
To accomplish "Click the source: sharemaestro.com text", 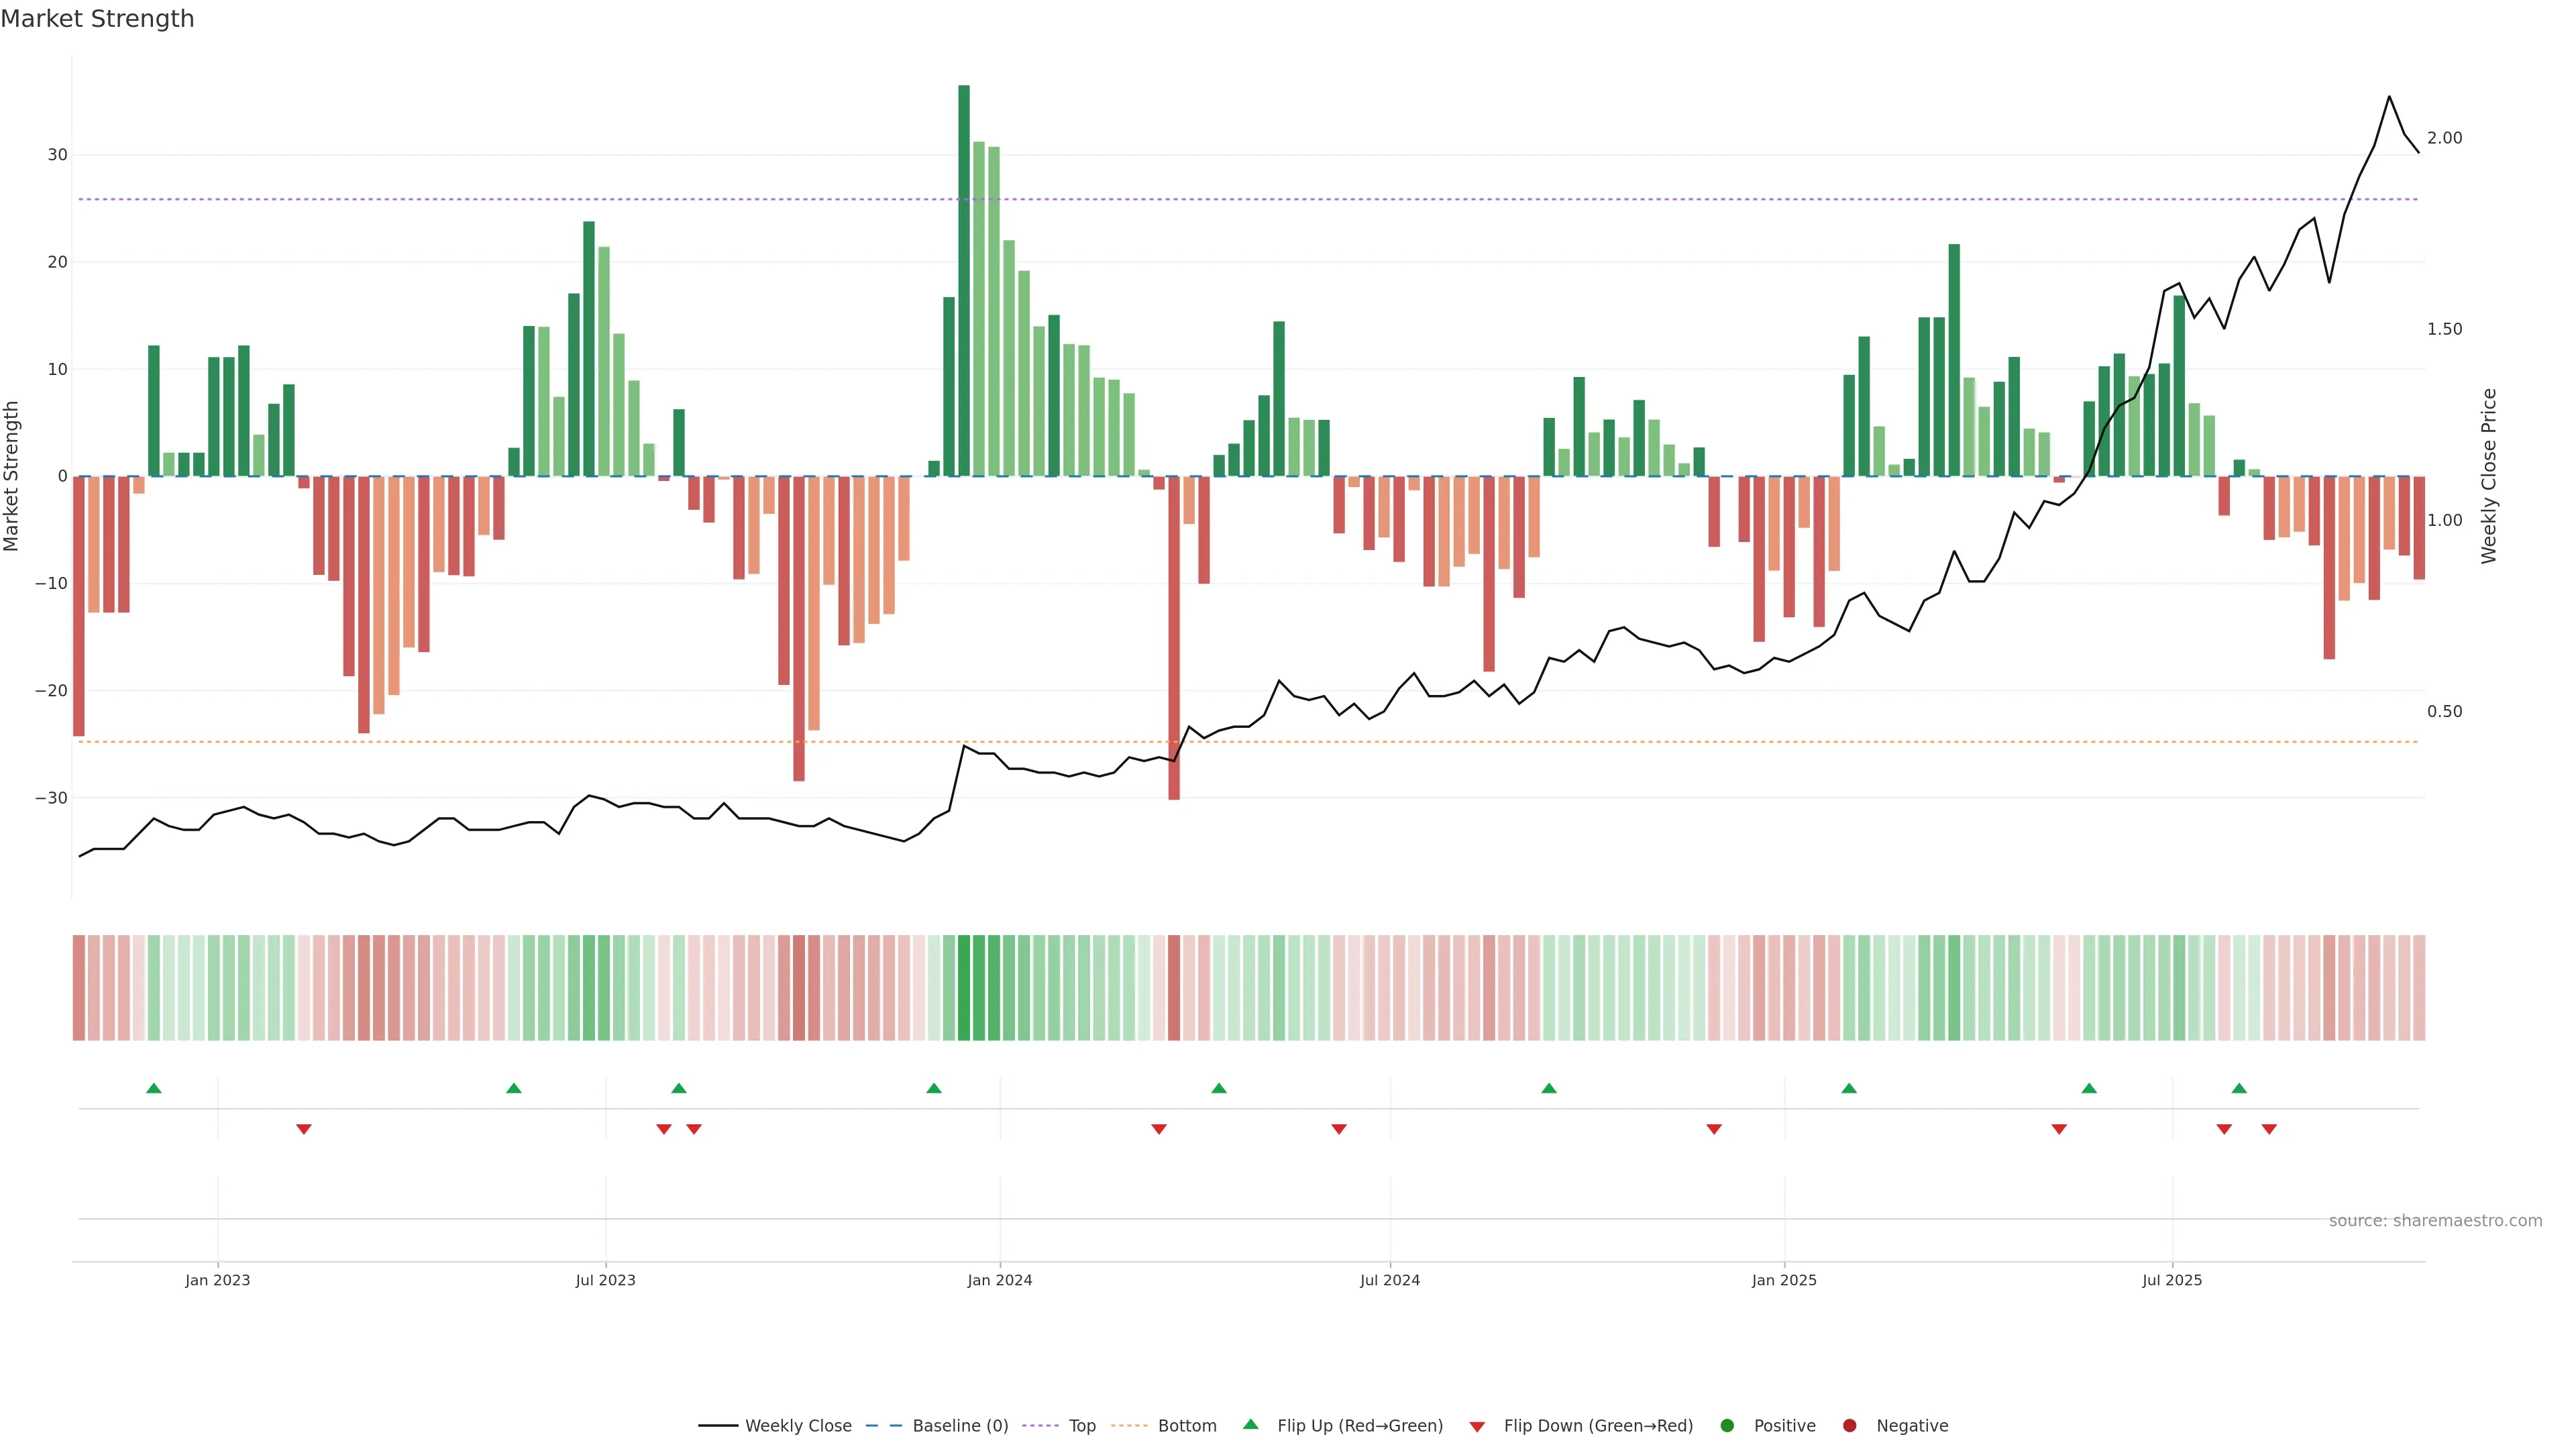I will (2435, 1221).
